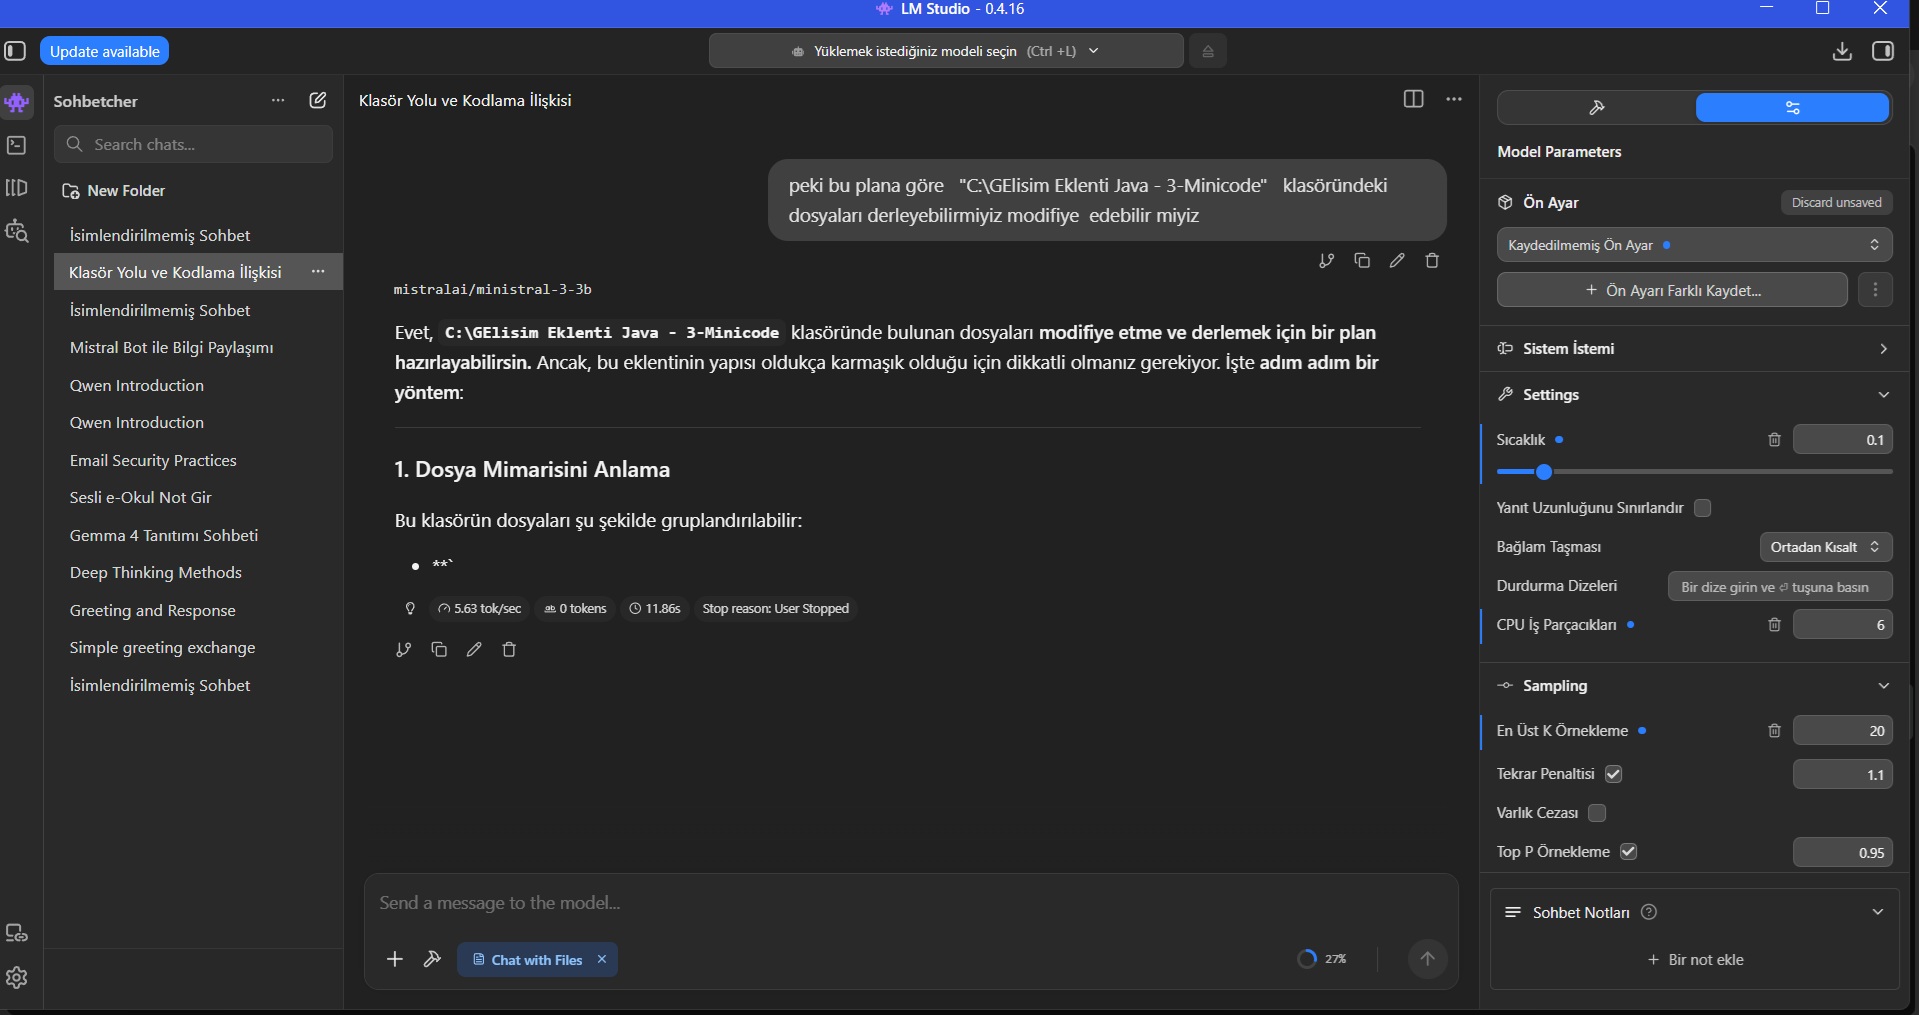This screenshot has width=1919, height=1015.
Task: Open the Chats section in left rail
Action: click(x=17, y=102)
